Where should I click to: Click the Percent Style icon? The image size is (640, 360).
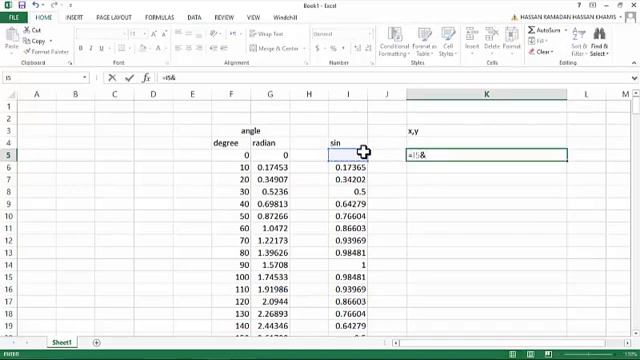click(333, 48)
